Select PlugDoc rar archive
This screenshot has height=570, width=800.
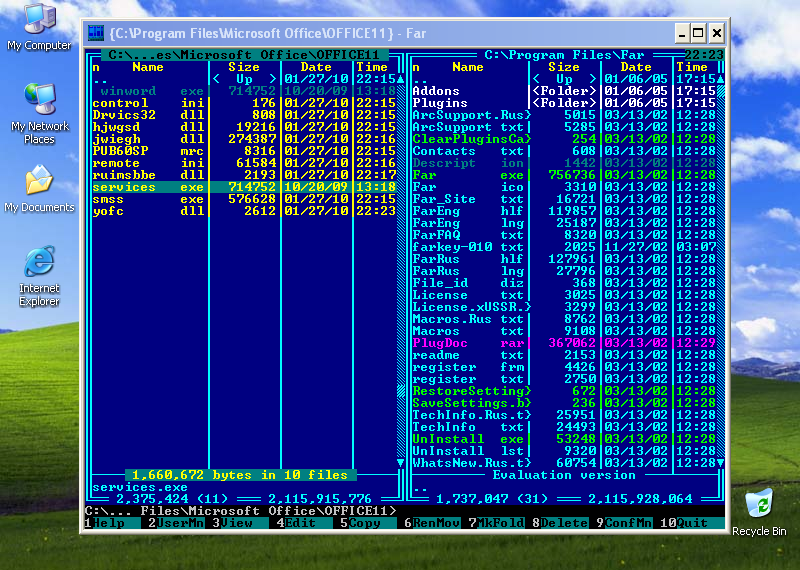564,343
